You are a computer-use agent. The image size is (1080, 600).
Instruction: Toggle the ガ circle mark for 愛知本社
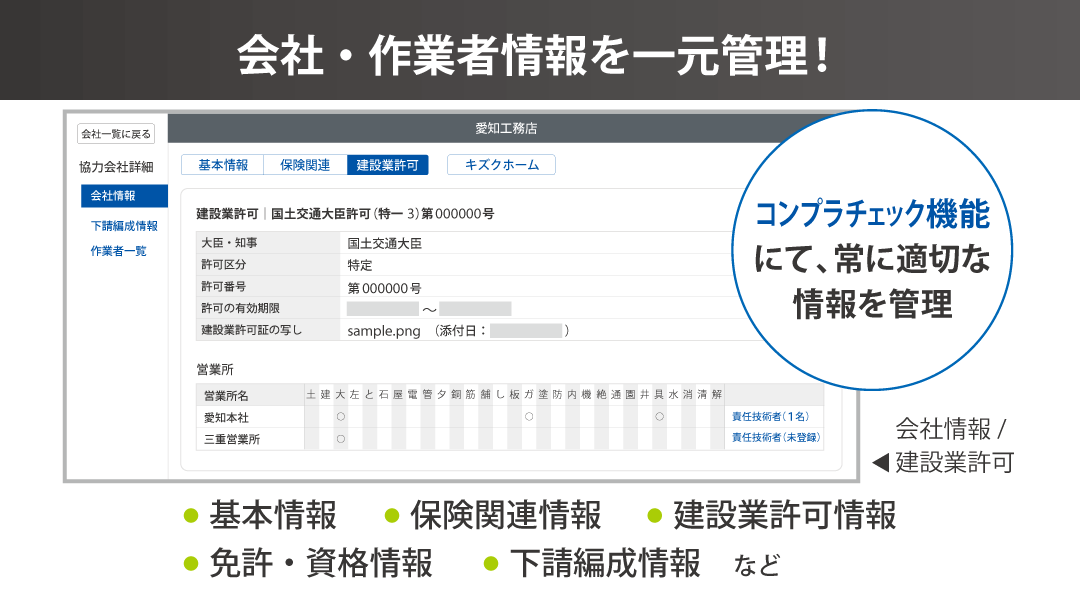tap(529, 416)
